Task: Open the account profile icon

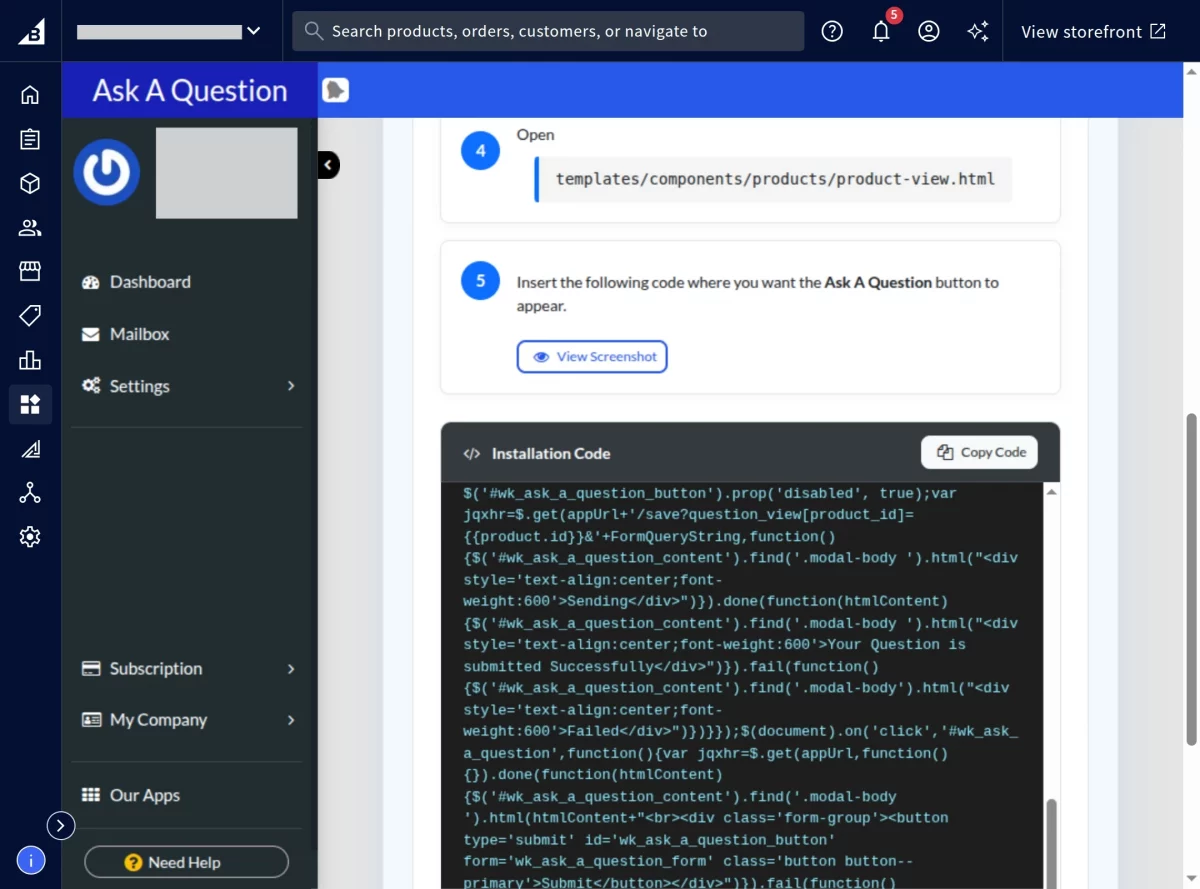Action: (x=929, y=31)
